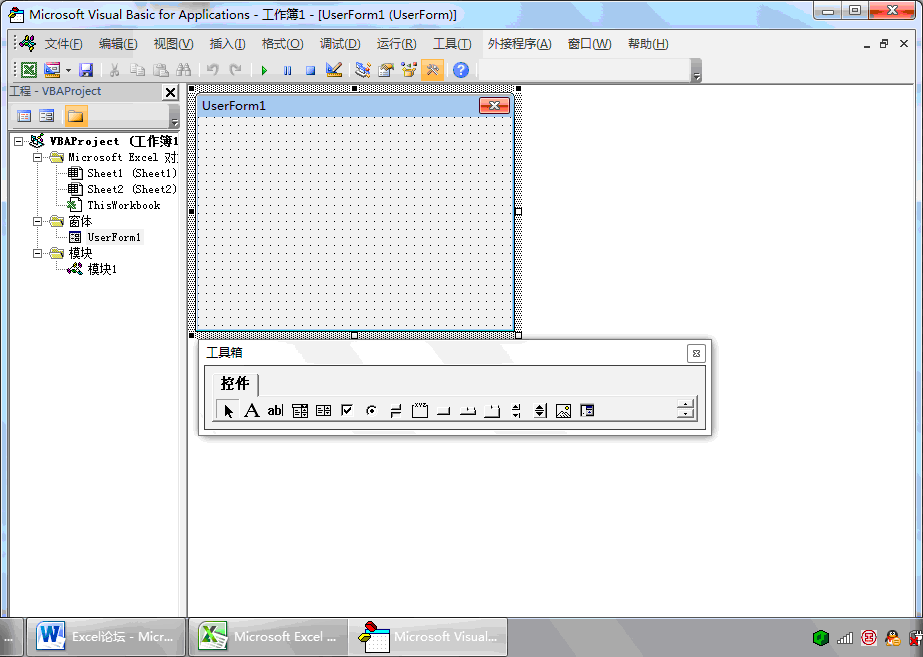
Task: Click the Undo arrow icon
Action: point(213,70)
